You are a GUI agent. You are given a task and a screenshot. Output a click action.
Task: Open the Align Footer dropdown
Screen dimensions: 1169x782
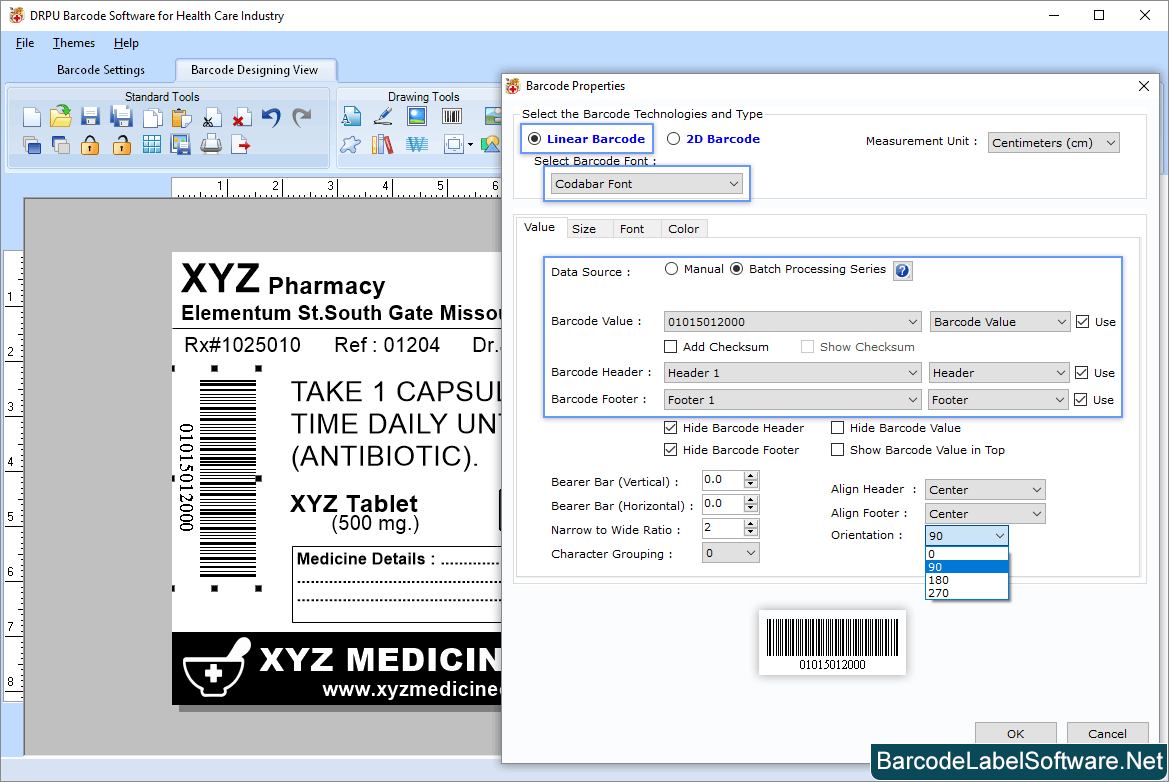[x=985, y=514]
